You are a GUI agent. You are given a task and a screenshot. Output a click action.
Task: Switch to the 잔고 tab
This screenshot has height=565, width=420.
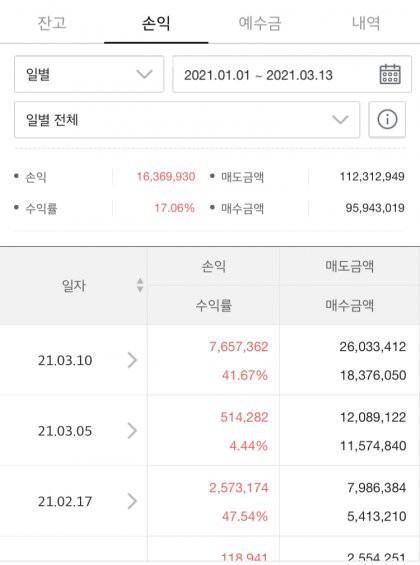pyautogui.click(x=52, y=22)
